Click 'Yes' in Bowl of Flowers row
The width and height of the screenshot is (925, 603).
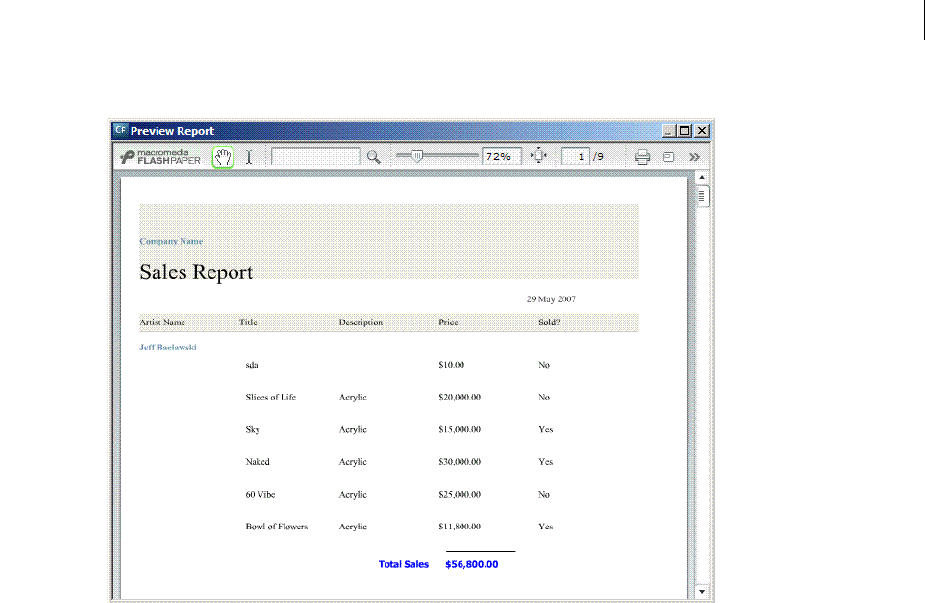(546, 526)
